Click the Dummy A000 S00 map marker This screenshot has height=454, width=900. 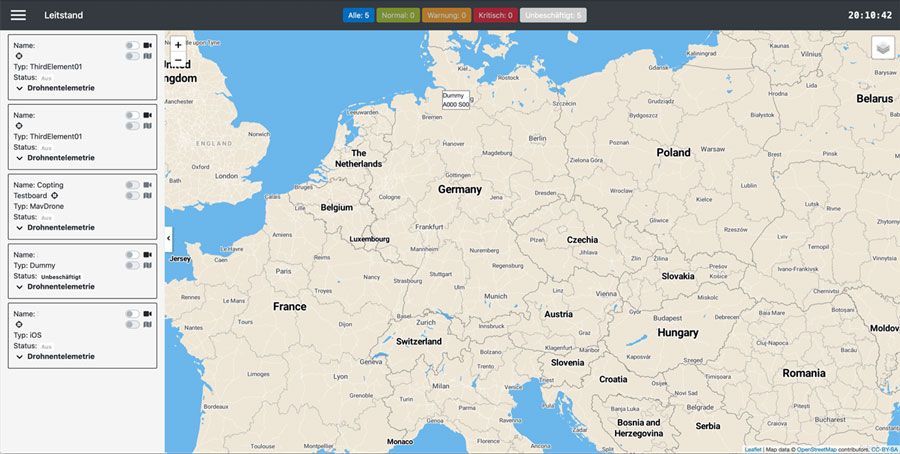456,99
